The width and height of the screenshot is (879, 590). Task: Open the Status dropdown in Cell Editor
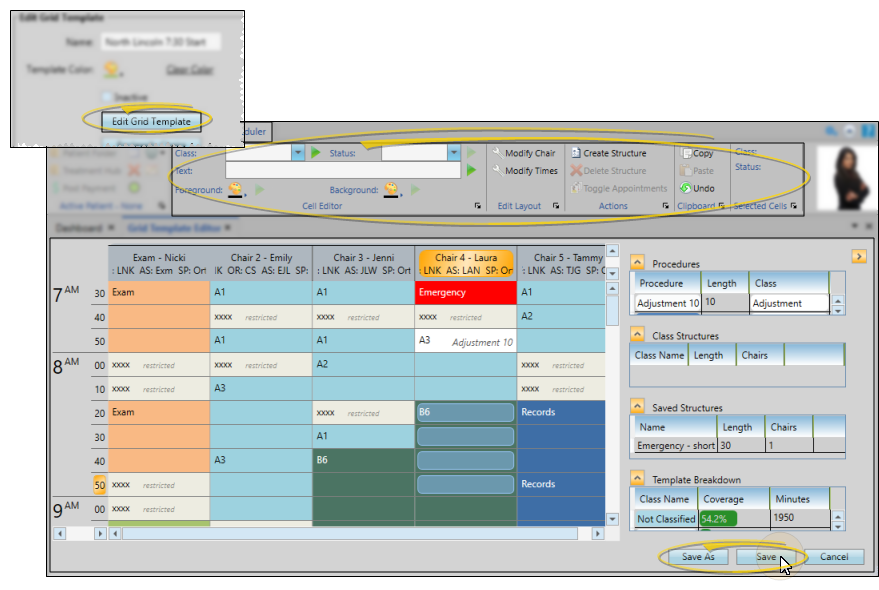click(454, 153)
